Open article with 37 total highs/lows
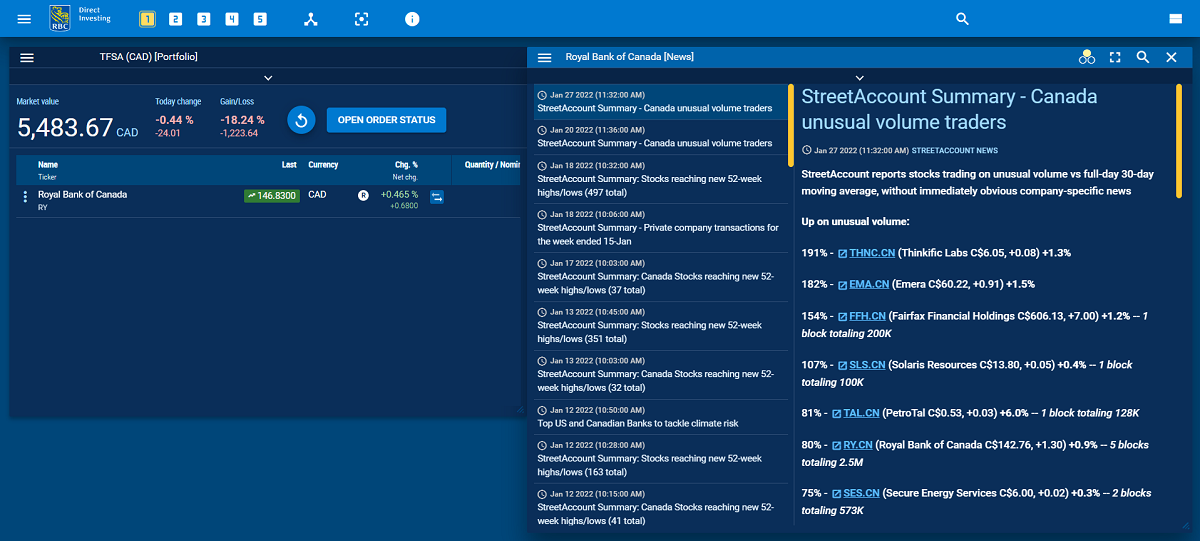 click(660, 276)
